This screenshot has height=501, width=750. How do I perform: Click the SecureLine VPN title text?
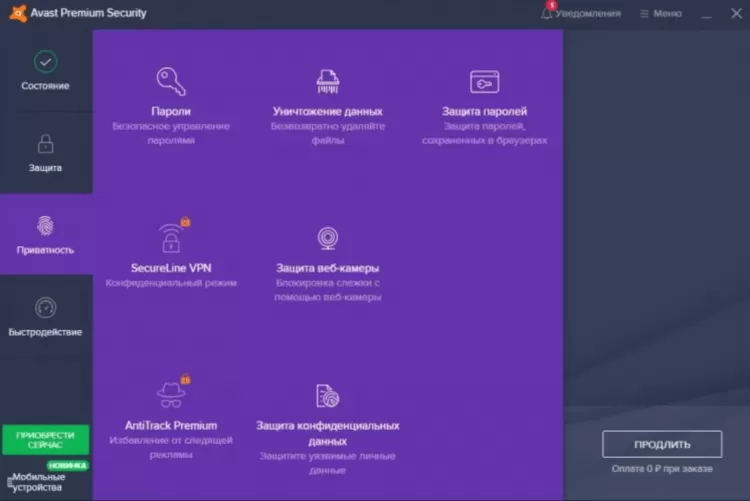click(171, 268)
